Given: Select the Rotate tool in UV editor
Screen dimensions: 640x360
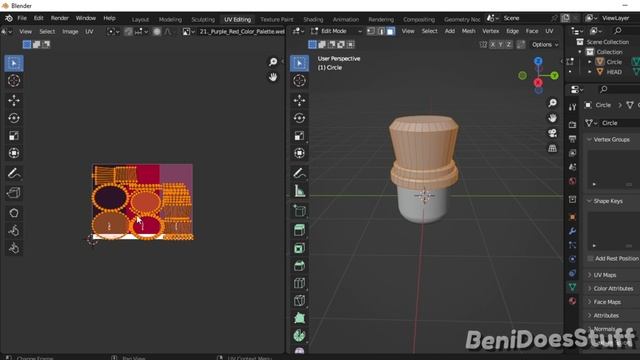Looking at the screenshot, I should [x=14, y=118].
